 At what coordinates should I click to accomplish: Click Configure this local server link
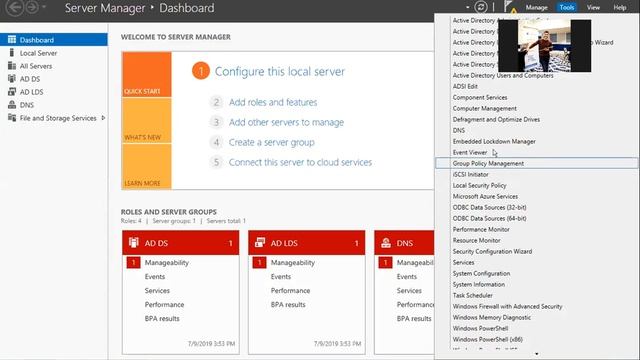click(x=280, y=71)
